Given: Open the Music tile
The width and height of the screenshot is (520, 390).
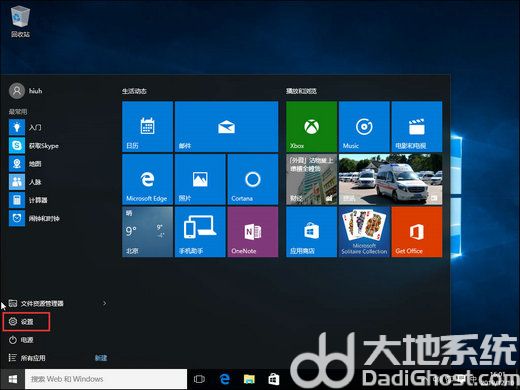Looking at the screenshot, I should click(x=364, y=127).
